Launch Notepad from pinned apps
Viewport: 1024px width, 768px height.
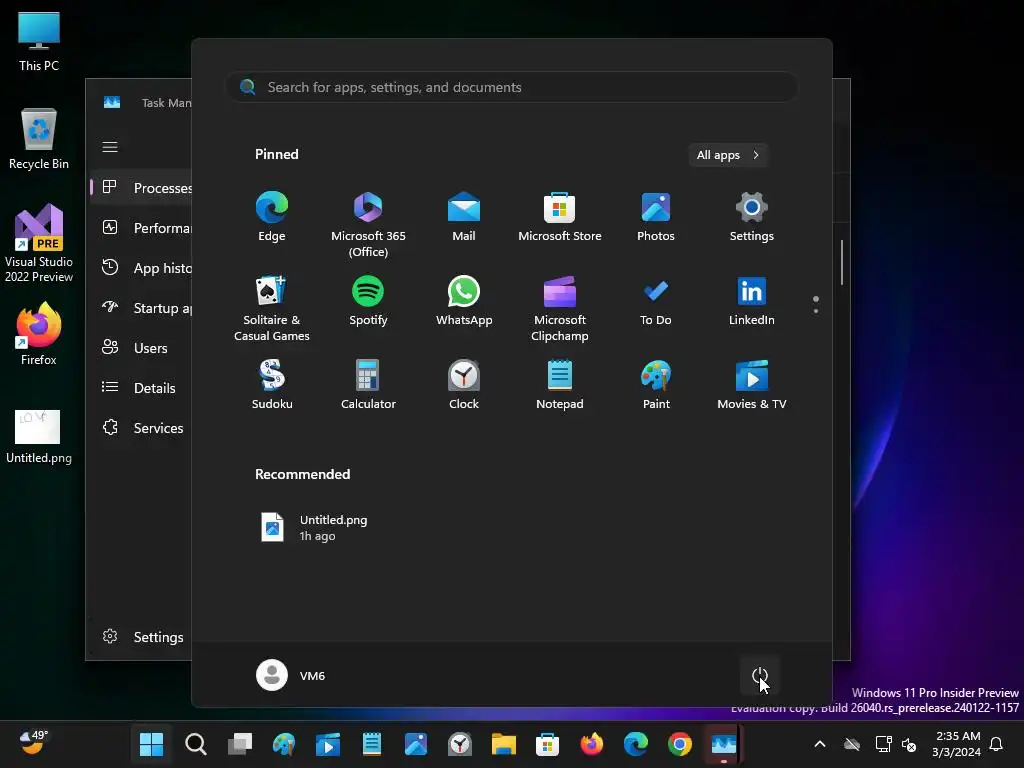[x=560, y=385]
